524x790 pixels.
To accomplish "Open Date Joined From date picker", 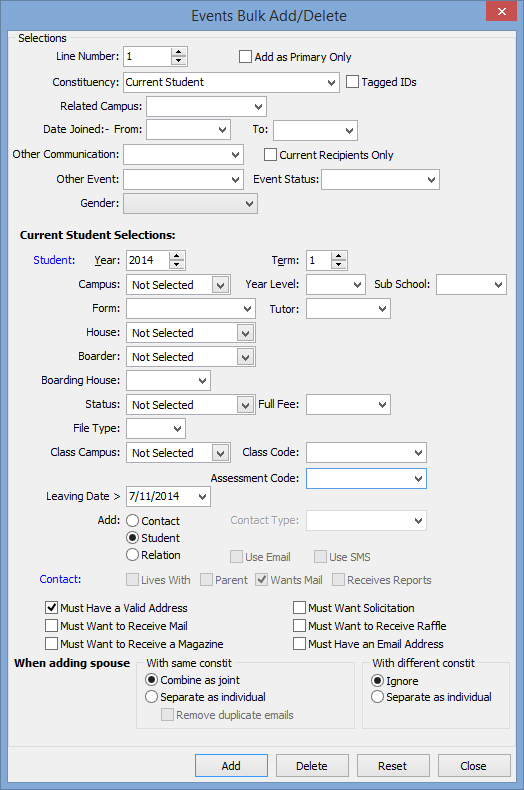I will pyautogui.click(x=223, y=129).
